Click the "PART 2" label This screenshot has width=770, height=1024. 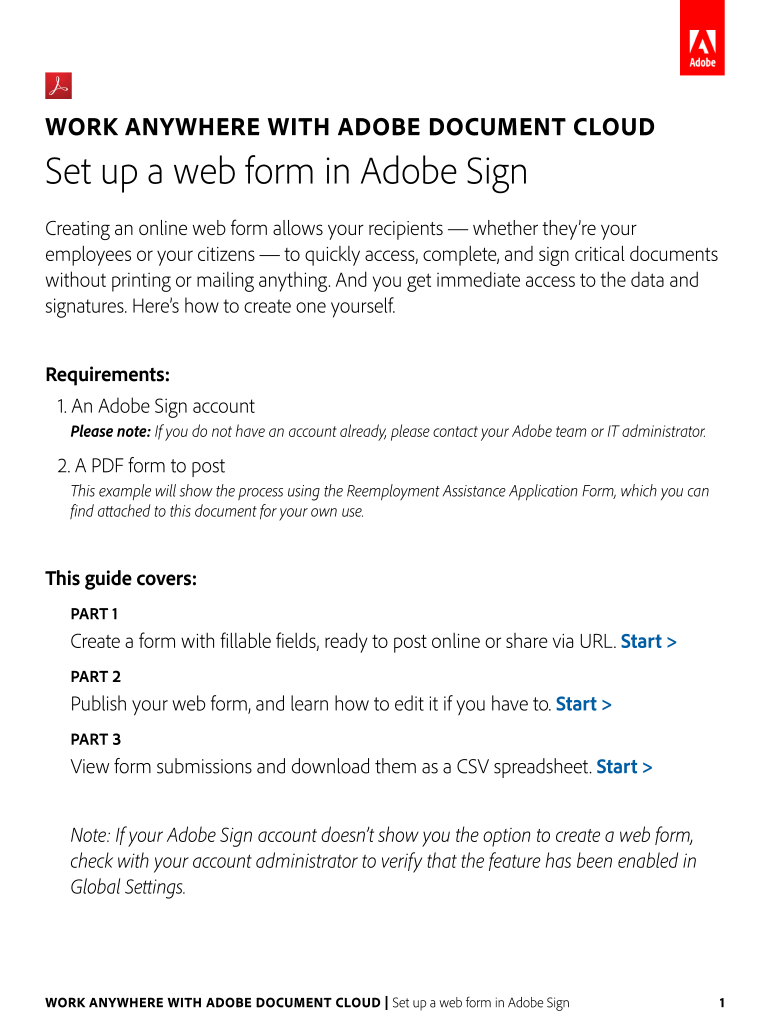95,676
